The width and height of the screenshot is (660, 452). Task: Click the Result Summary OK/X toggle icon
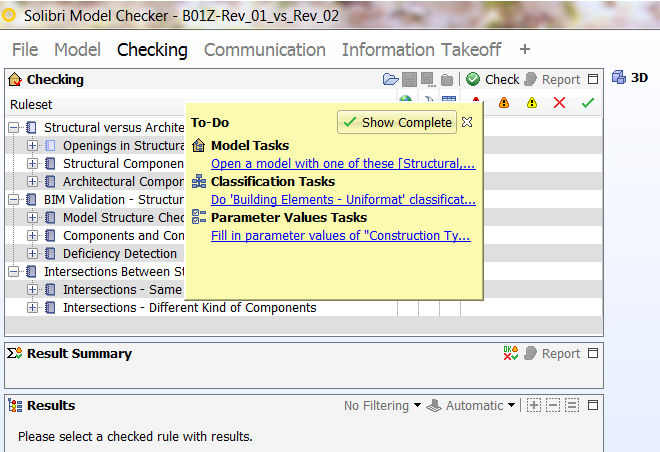[511, 353]
